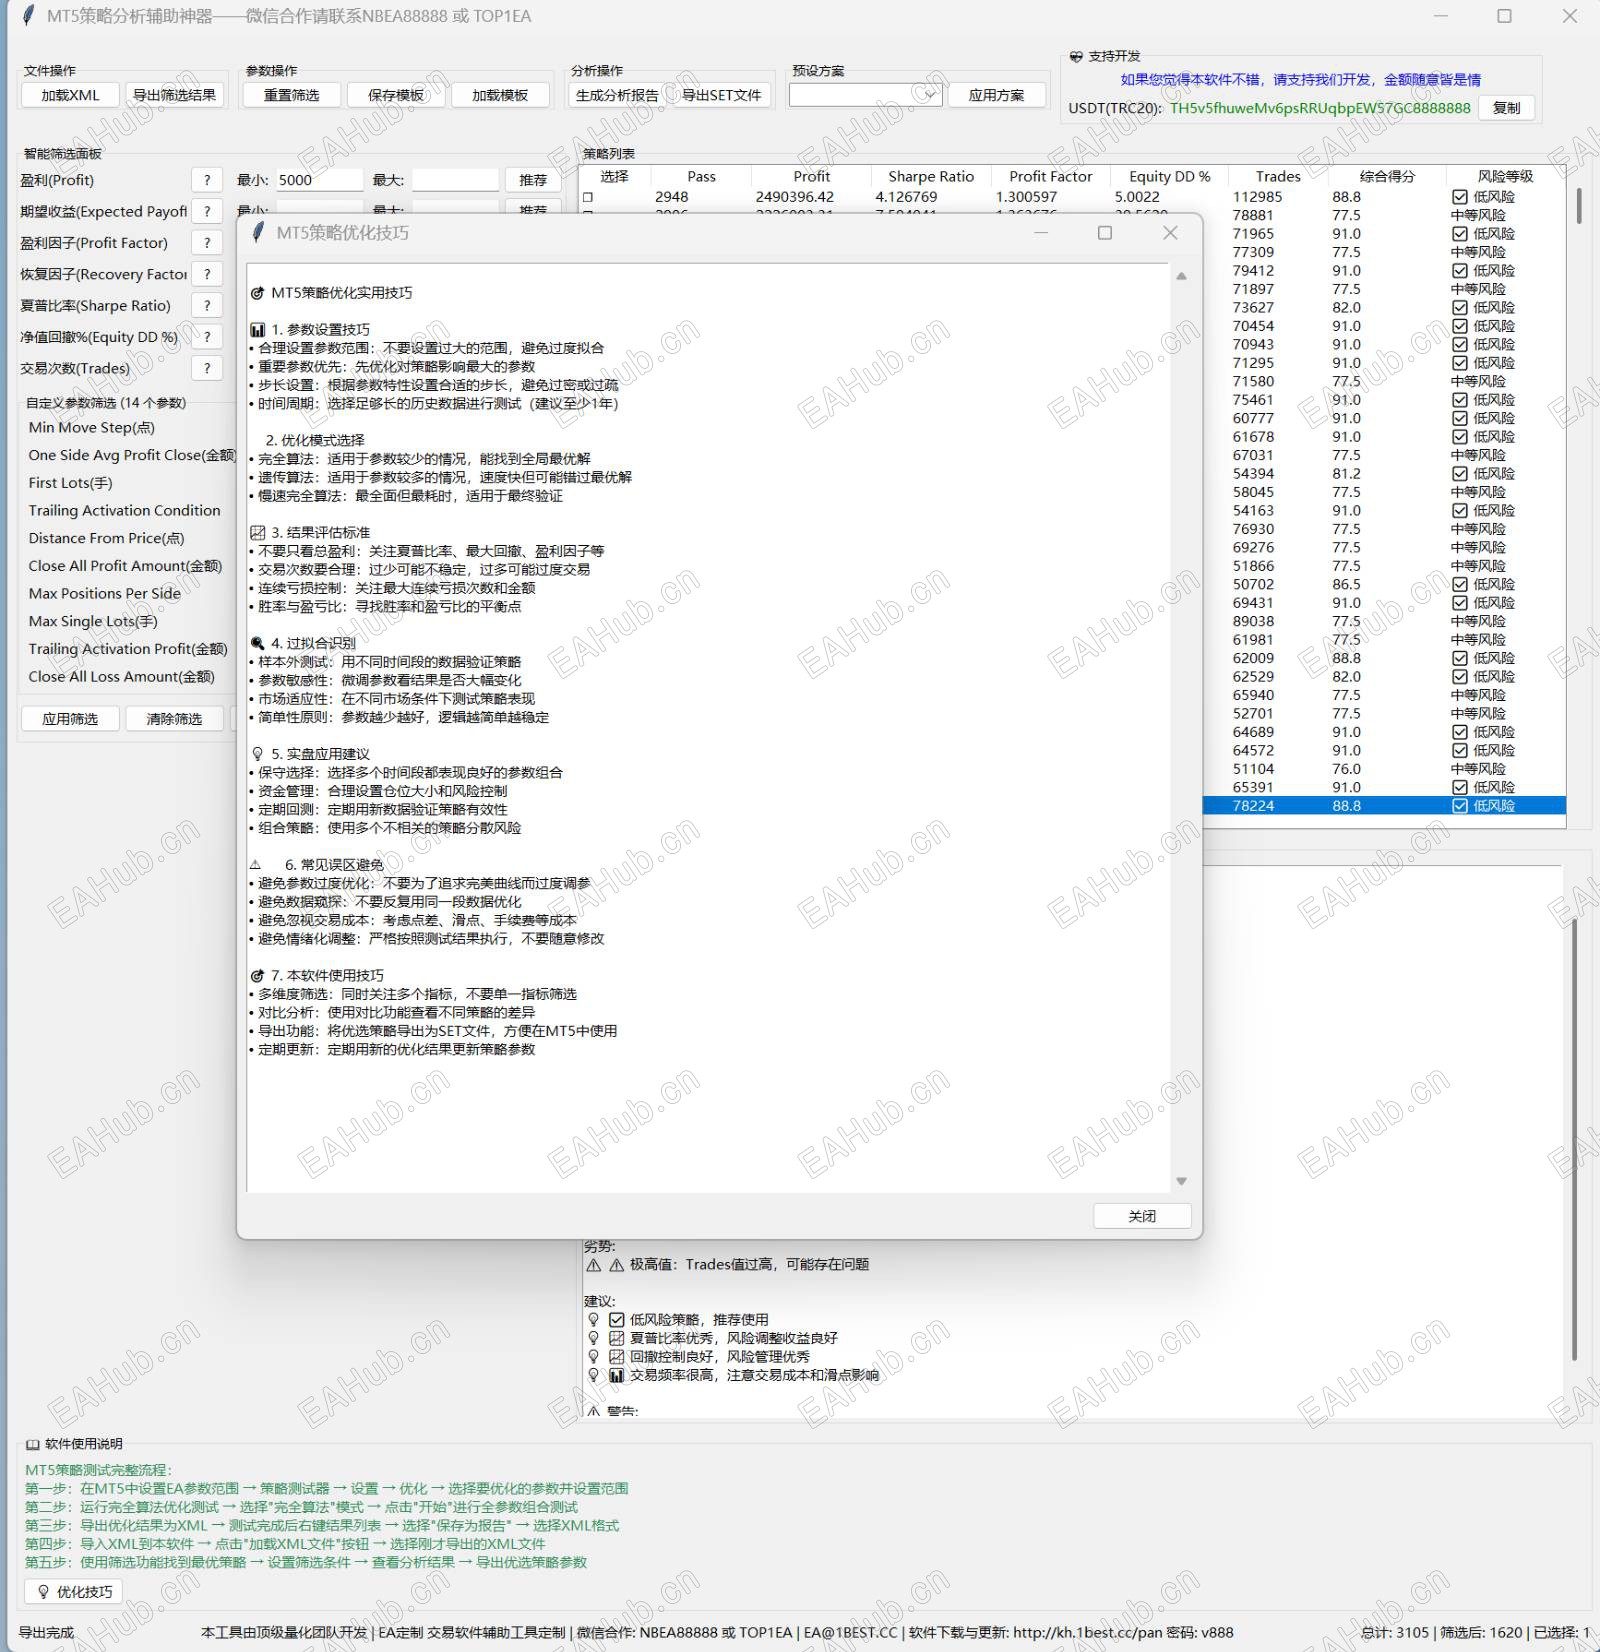Copy the USDT address with 复制
This screenshot has width=1600, height=1652.
click(1505, 108)
